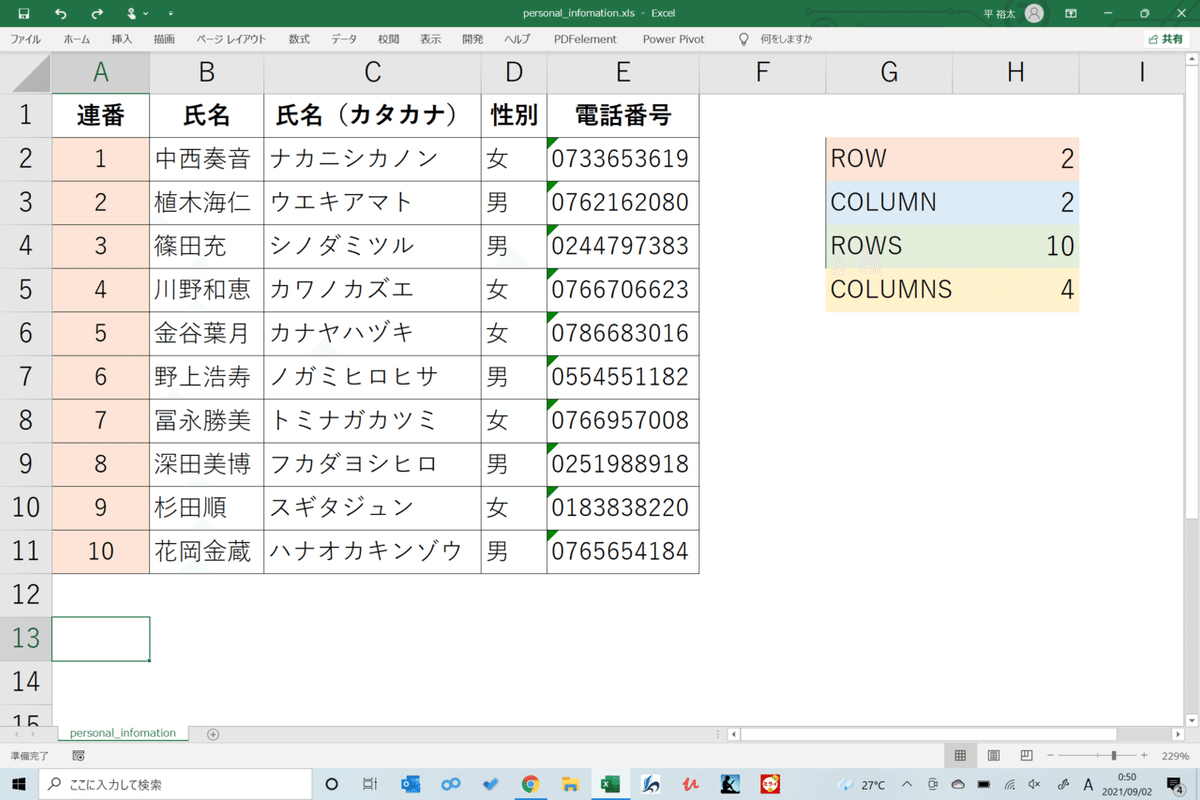
Task: Click cell containing ウエキアマト
Action: tap(372, 202)
